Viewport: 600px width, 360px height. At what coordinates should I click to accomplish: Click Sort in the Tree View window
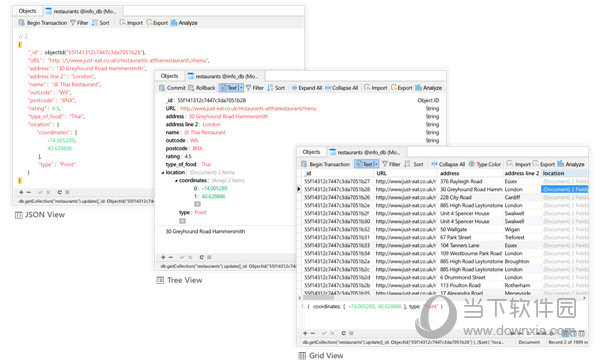[x=276, y=88]
